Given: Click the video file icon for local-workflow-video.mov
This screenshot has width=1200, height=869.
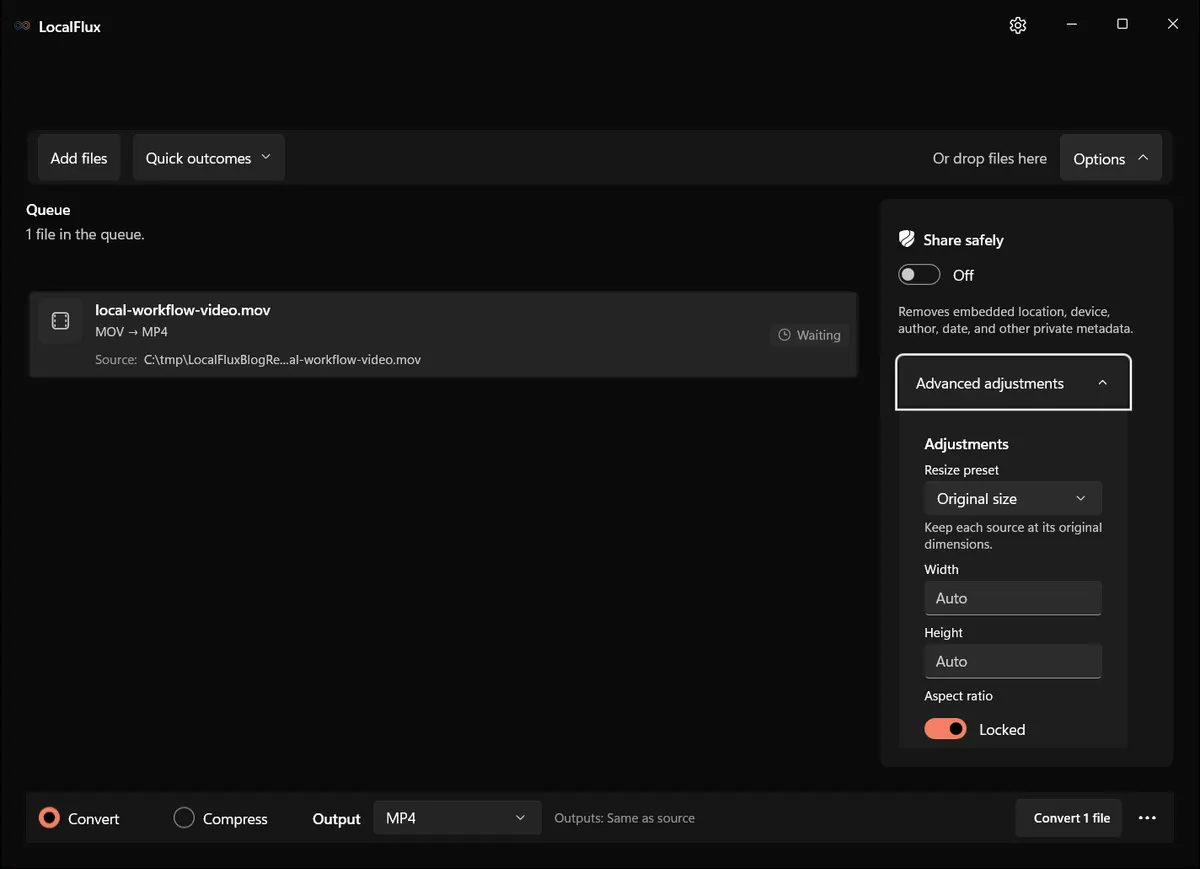Looking at the screenshot, I should click(60, 320).
